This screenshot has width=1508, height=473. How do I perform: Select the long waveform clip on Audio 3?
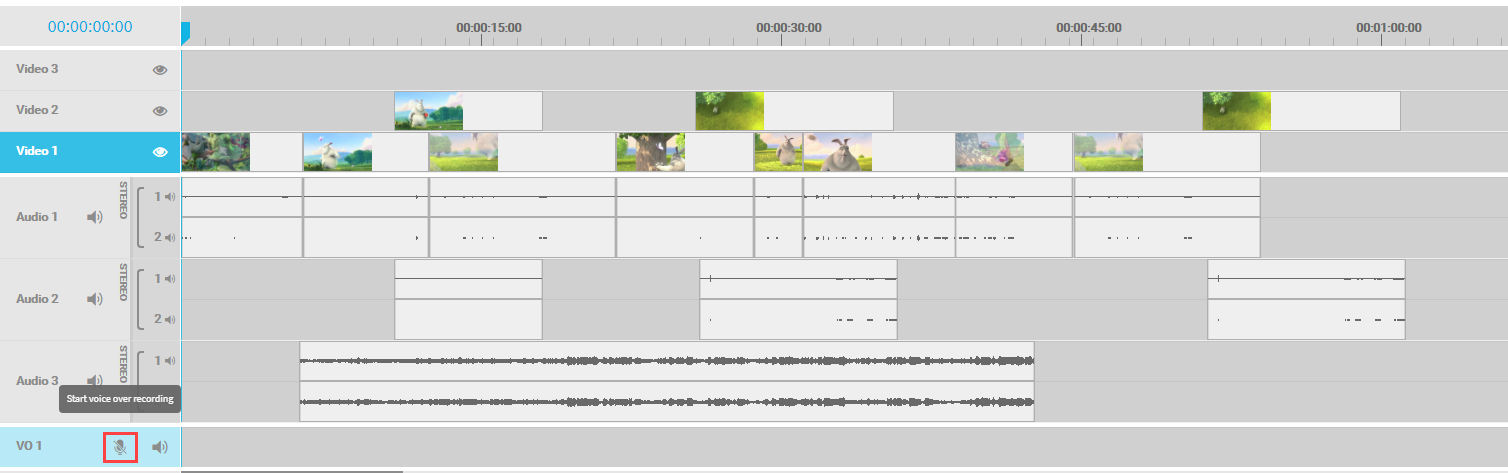click(666, 381)
